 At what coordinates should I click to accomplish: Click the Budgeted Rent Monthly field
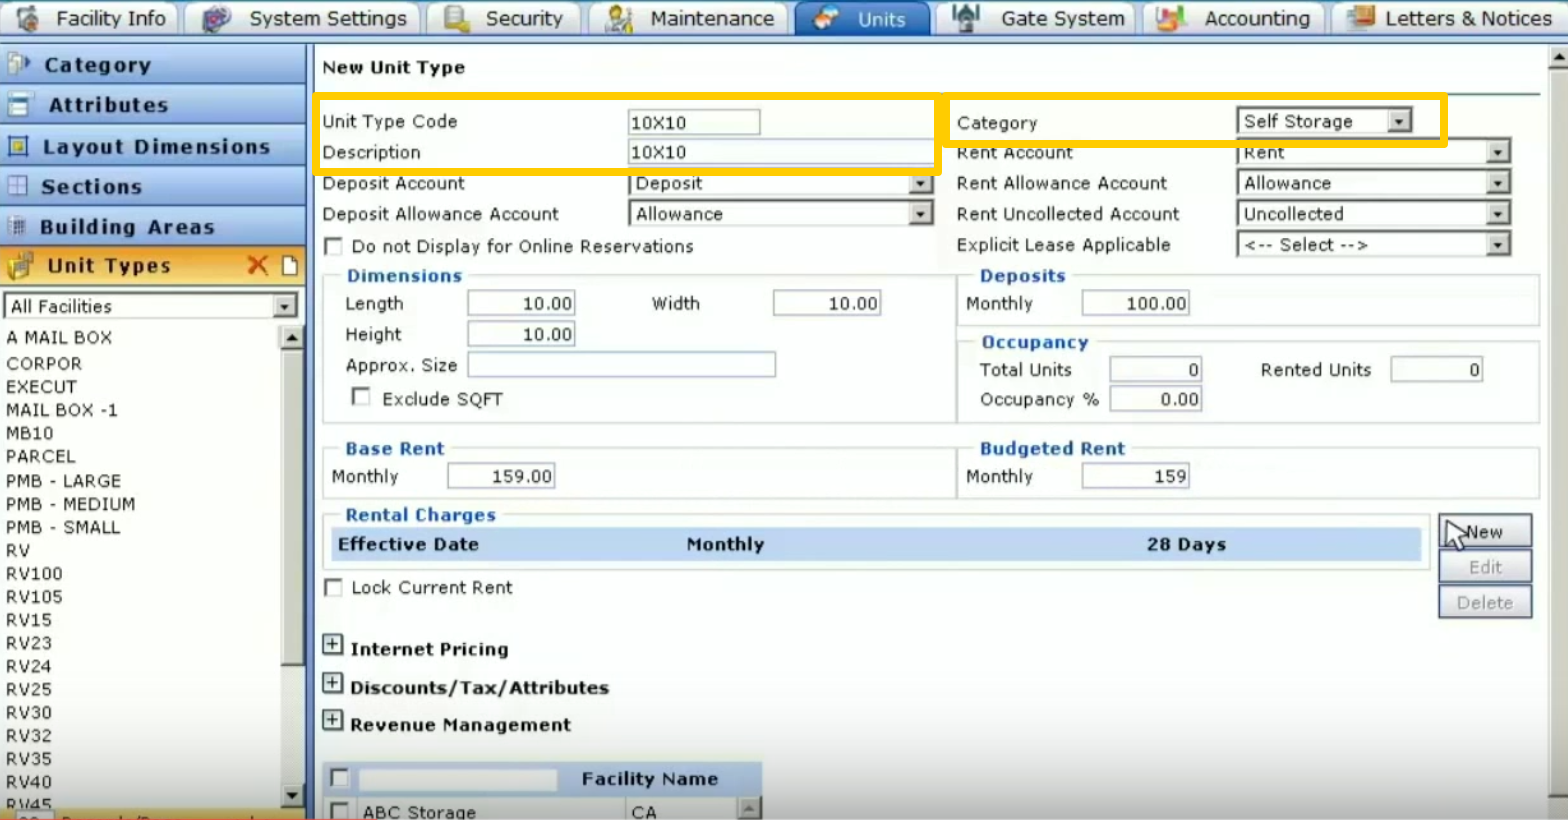tap(1136, 476)
